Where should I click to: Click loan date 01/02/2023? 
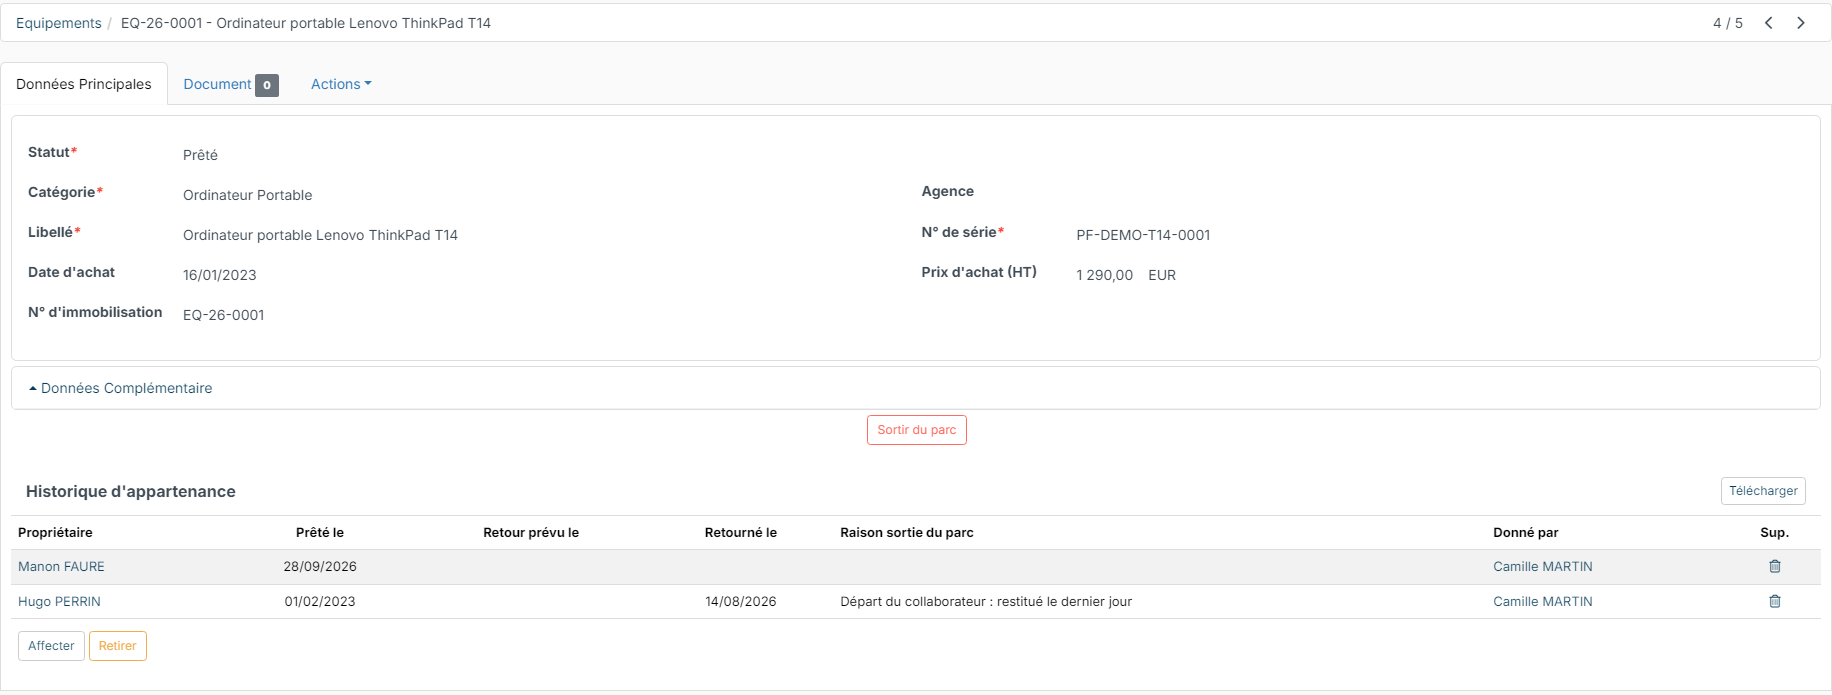click(320, 601)
